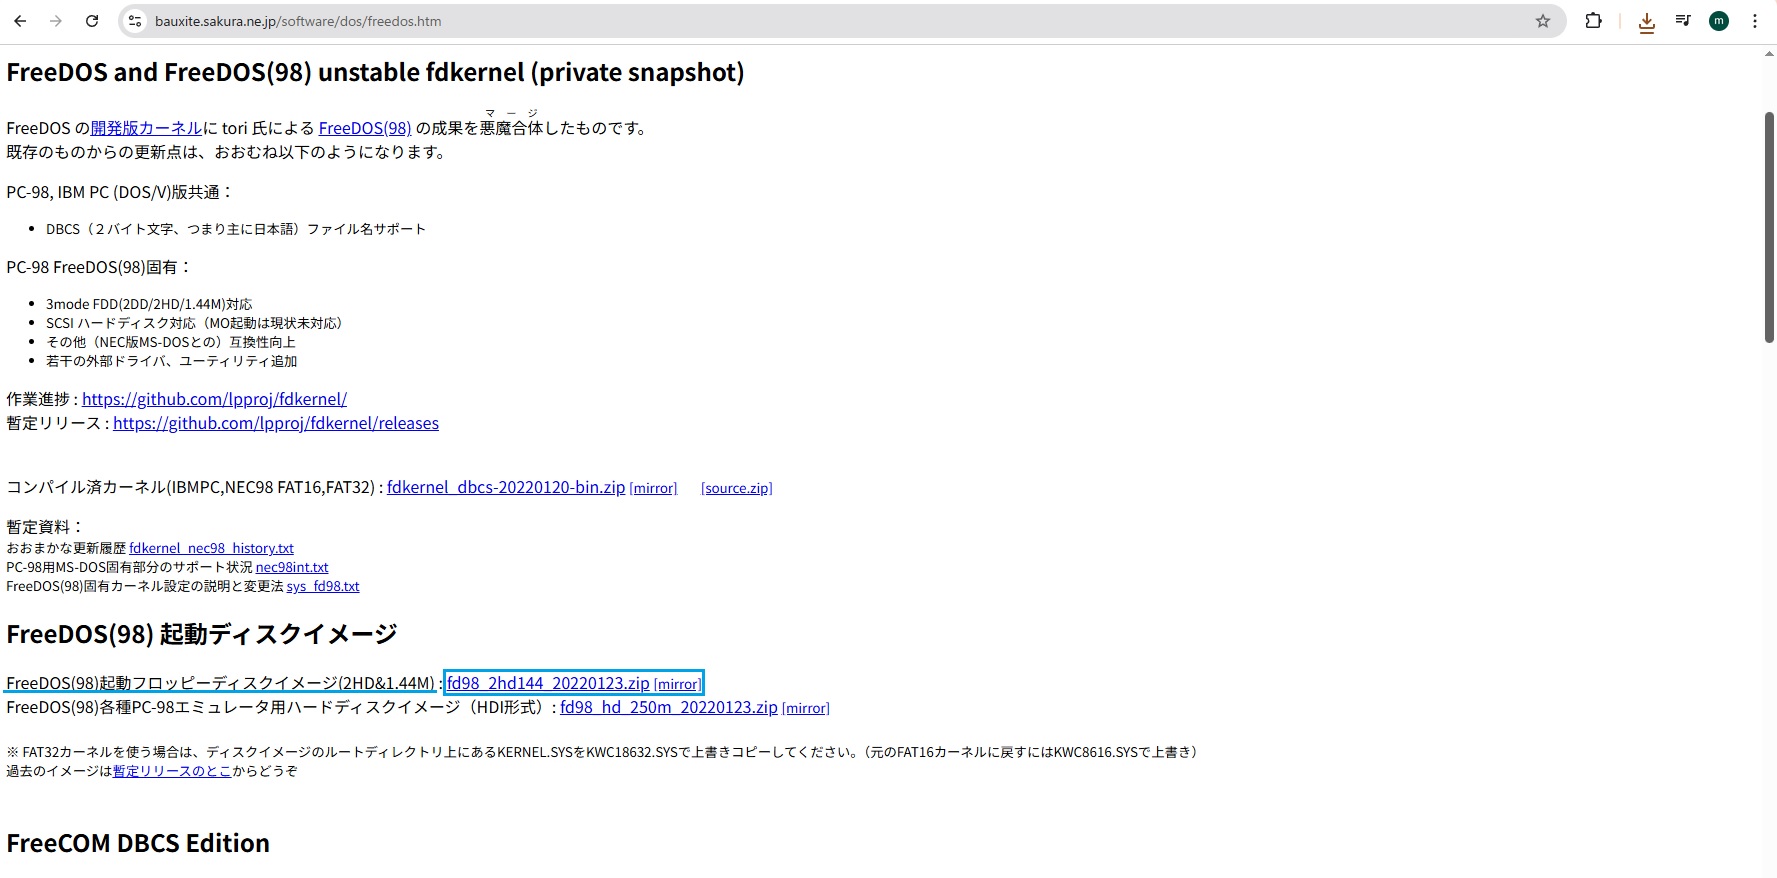This screenshot has height=878, width=1777.
Task: Open sys_fd98.txt link
Action: tap(323, 586)
